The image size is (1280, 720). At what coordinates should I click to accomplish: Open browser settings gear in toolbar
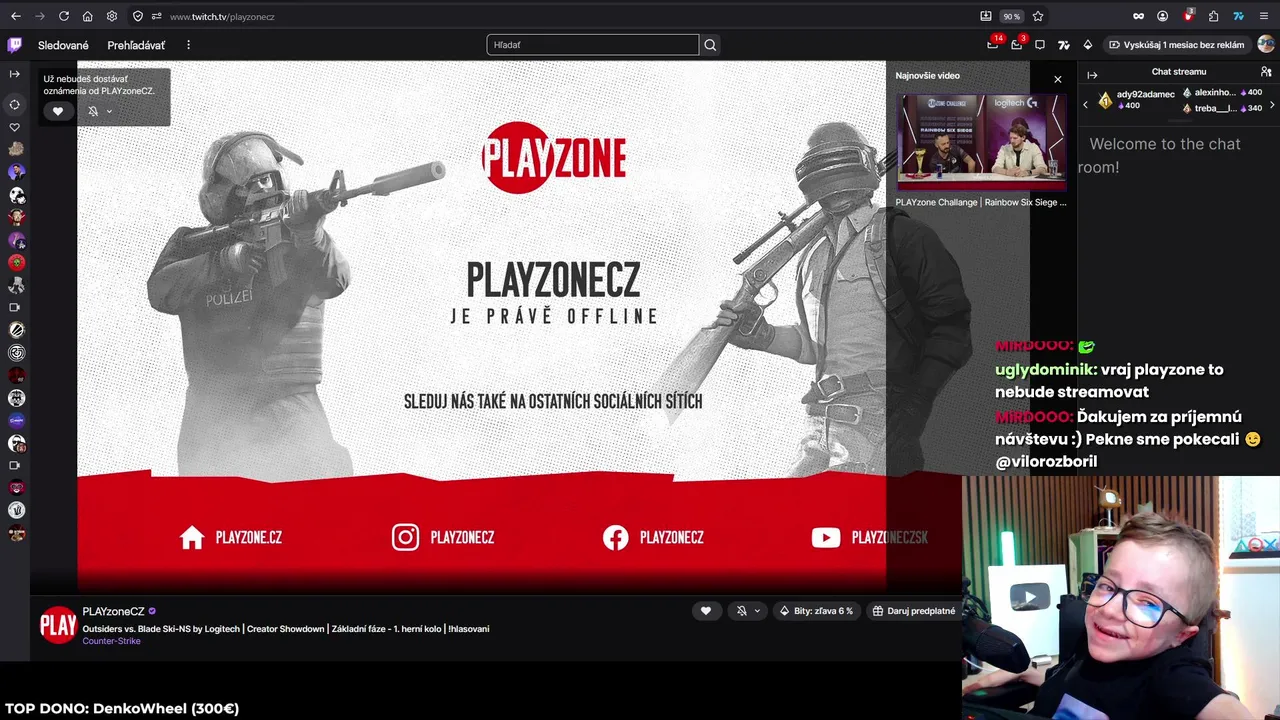[111, 16]
